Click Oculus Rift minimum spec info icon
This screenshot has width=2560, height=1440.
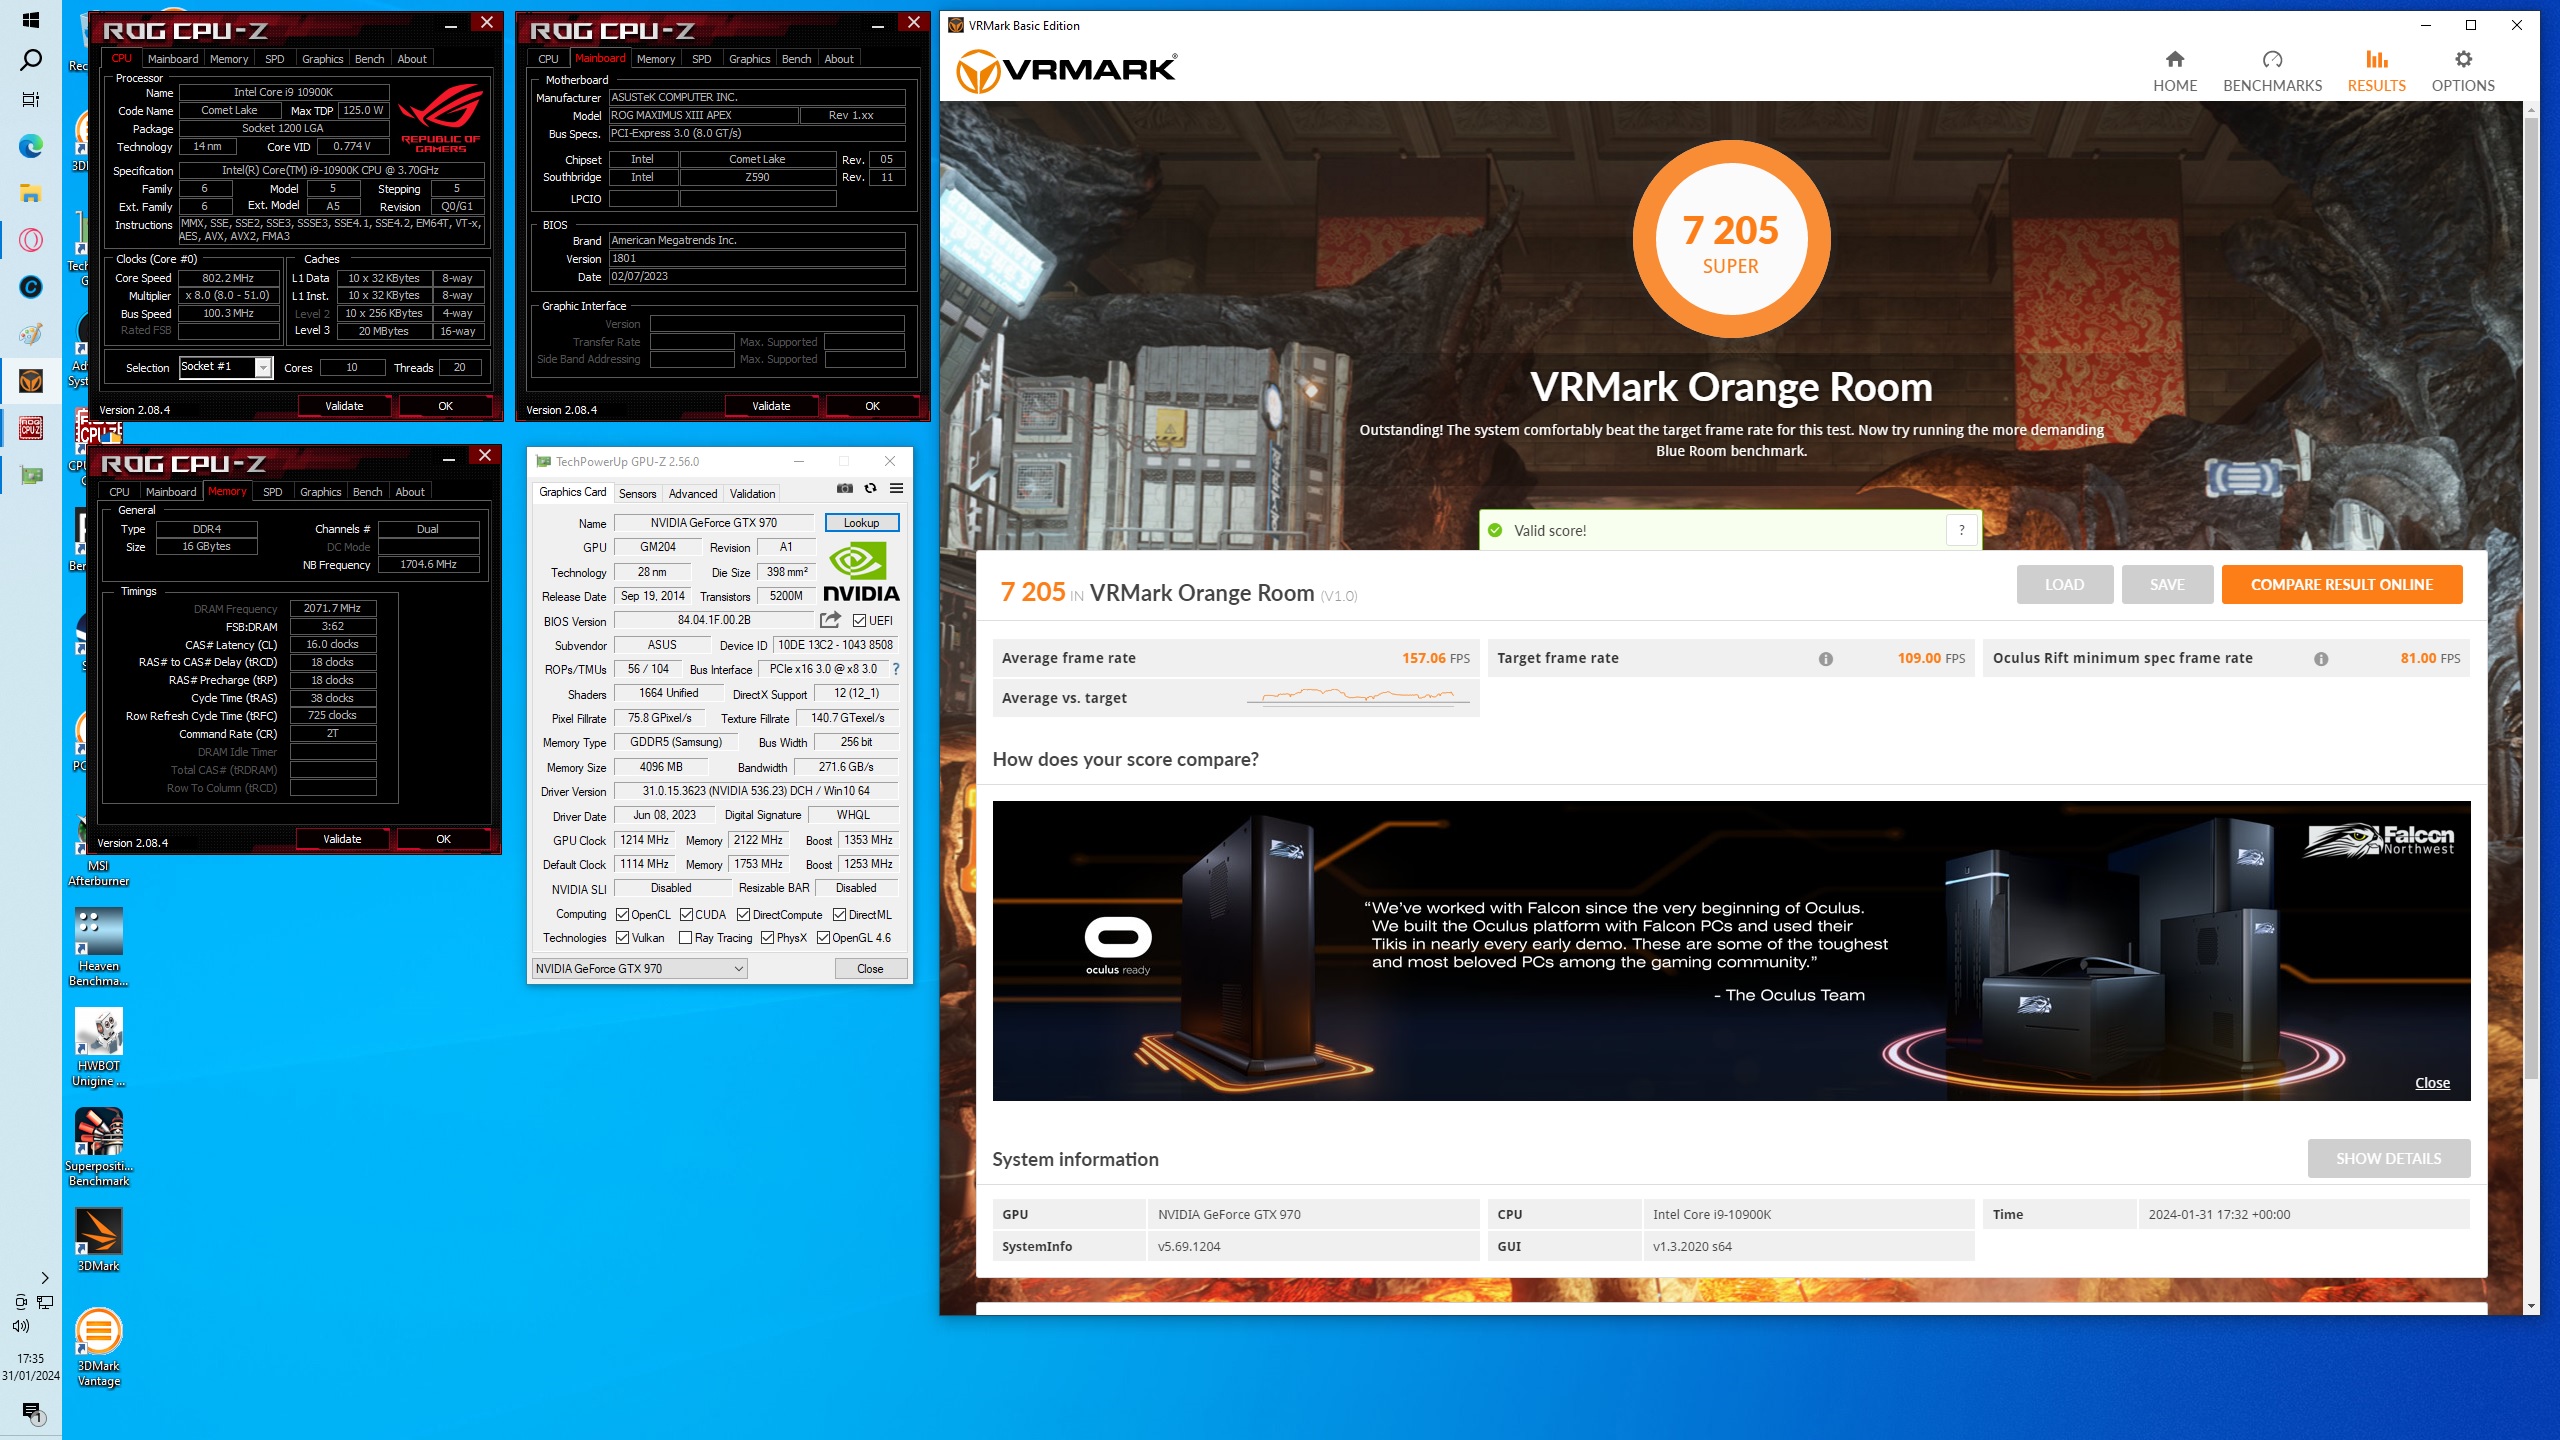point(2321,659)
